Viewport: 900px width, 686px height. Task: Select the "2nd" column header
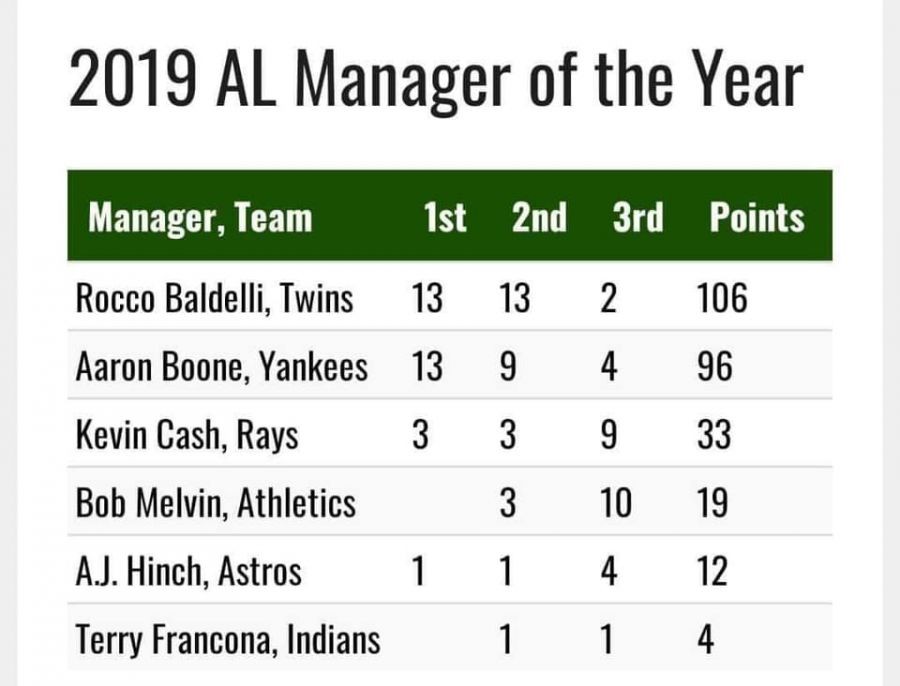click(538, 218)
